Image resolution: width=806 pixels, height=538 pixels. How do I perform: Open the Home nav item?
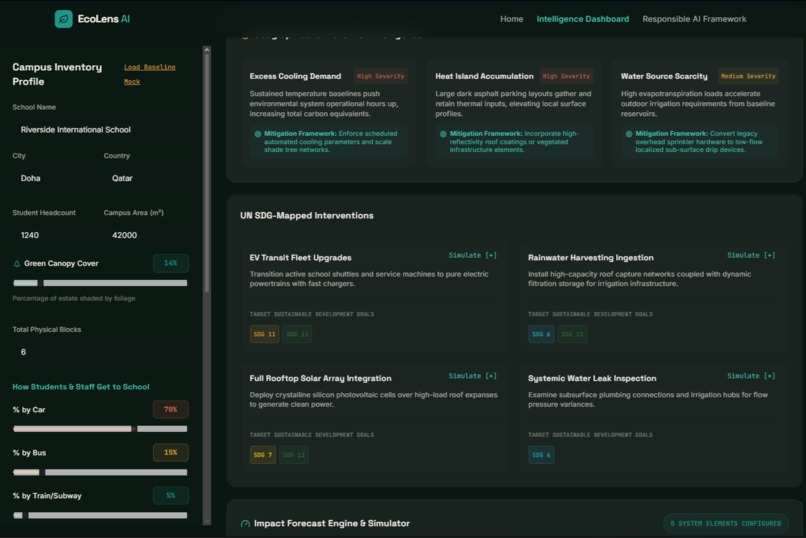point(511,19)
